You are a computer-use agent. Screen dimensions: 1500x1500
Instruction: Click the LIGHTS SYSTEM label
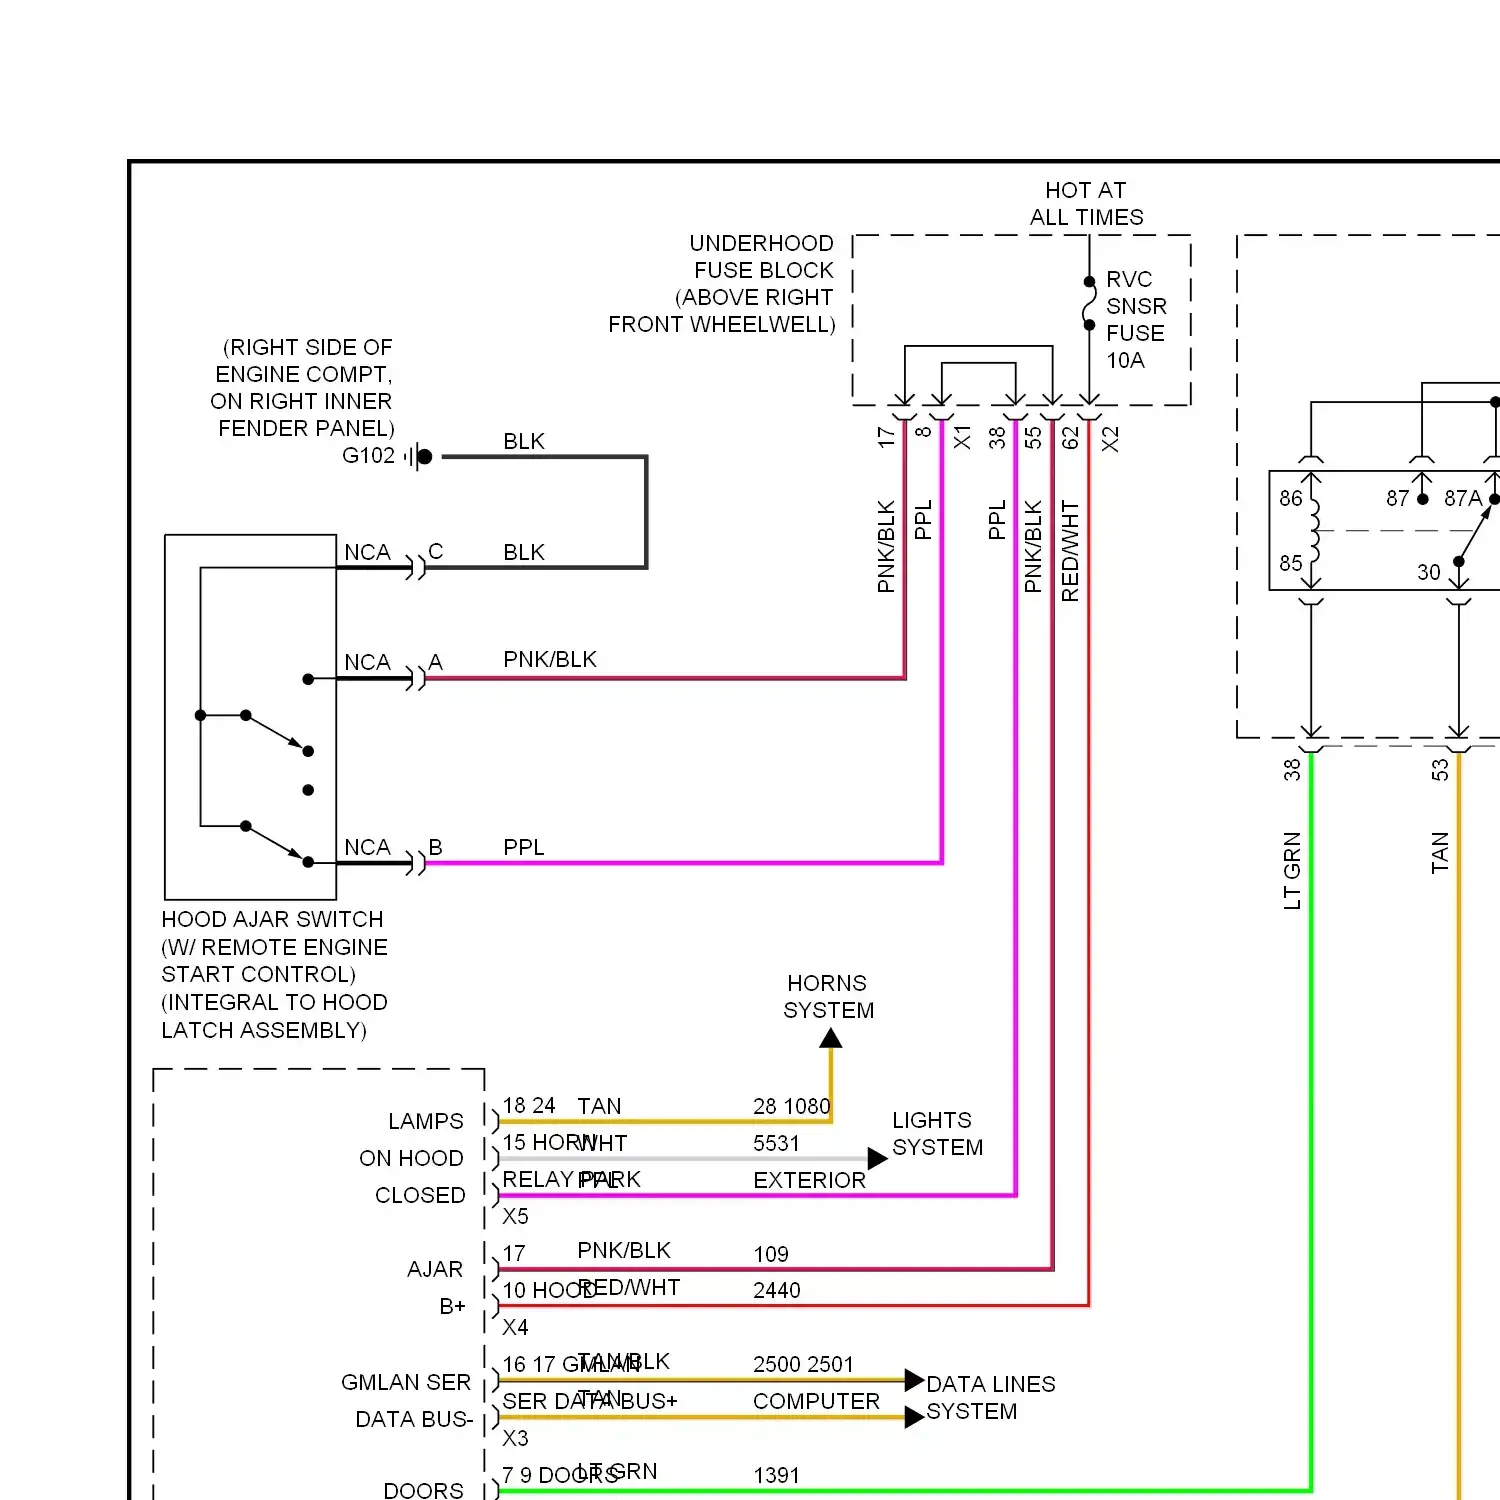click(937, 1134)
